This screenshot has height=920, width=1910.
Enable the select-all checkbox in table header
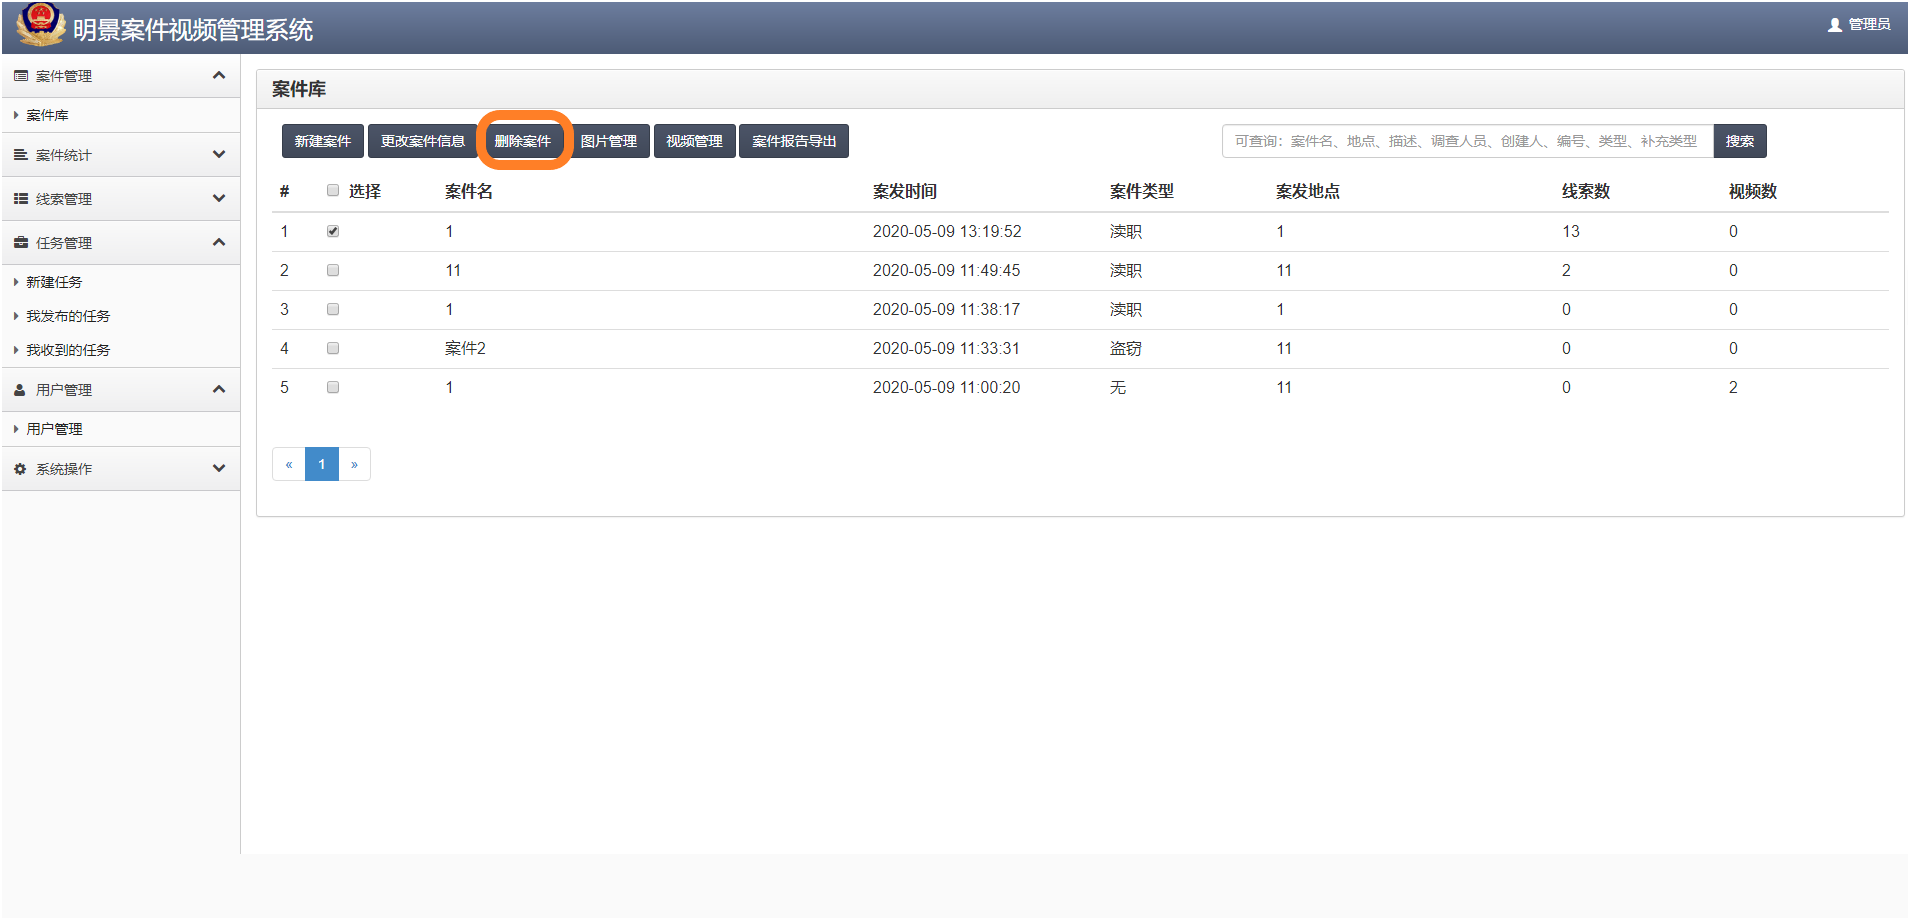pos(333,189)
